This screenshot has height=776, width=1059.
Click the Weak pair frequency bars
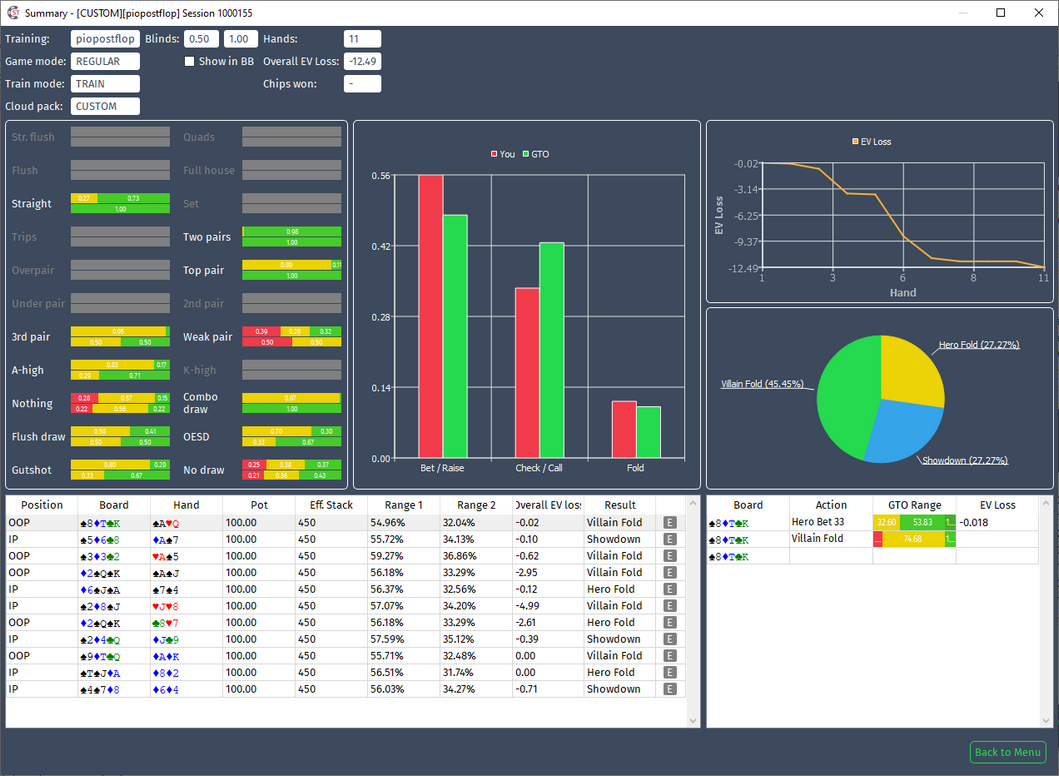pyautogui.click(x=292, y=336)
